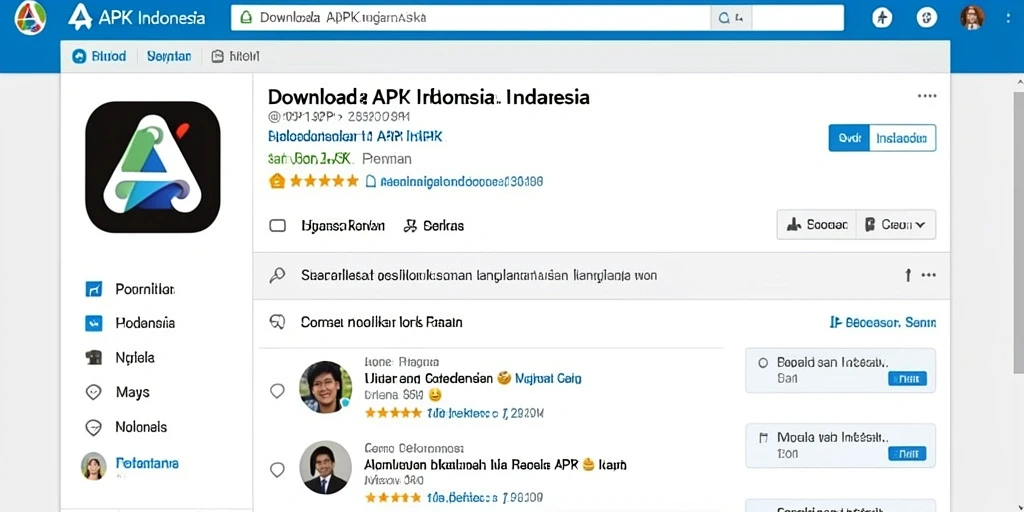Switch to the Blurod tab
The width and height of the screenshot is (1024, 512).
pos(99,57)
